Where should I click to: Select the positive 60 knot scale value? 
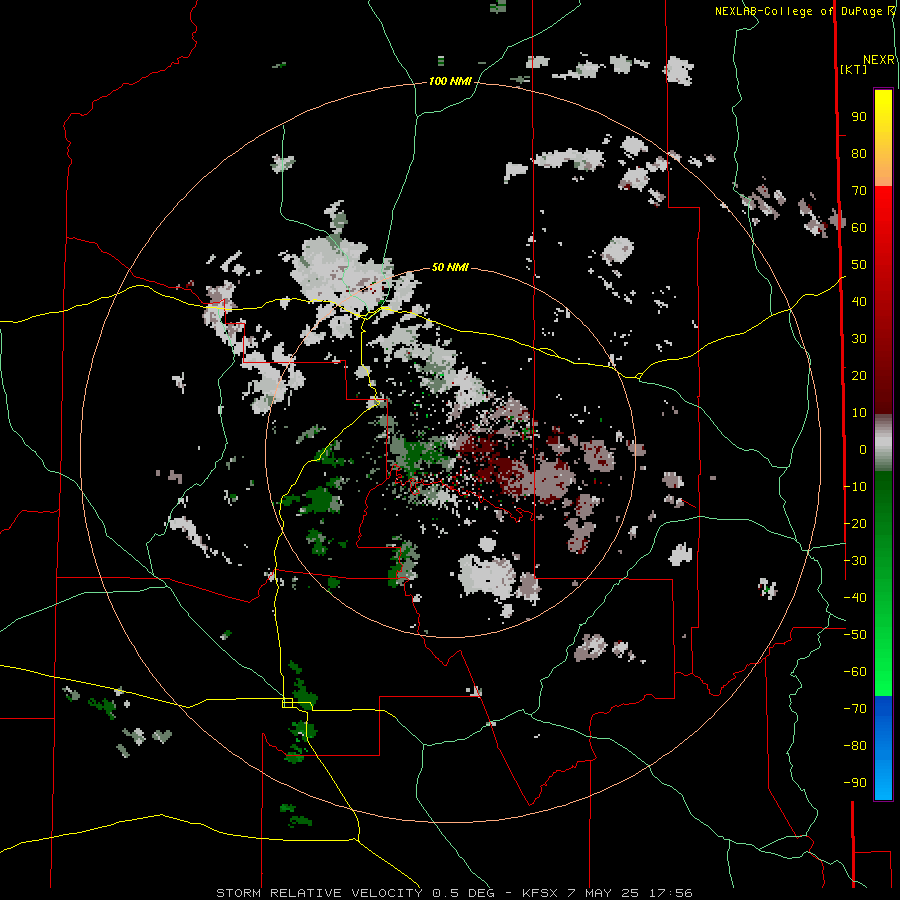pos(859,228)
